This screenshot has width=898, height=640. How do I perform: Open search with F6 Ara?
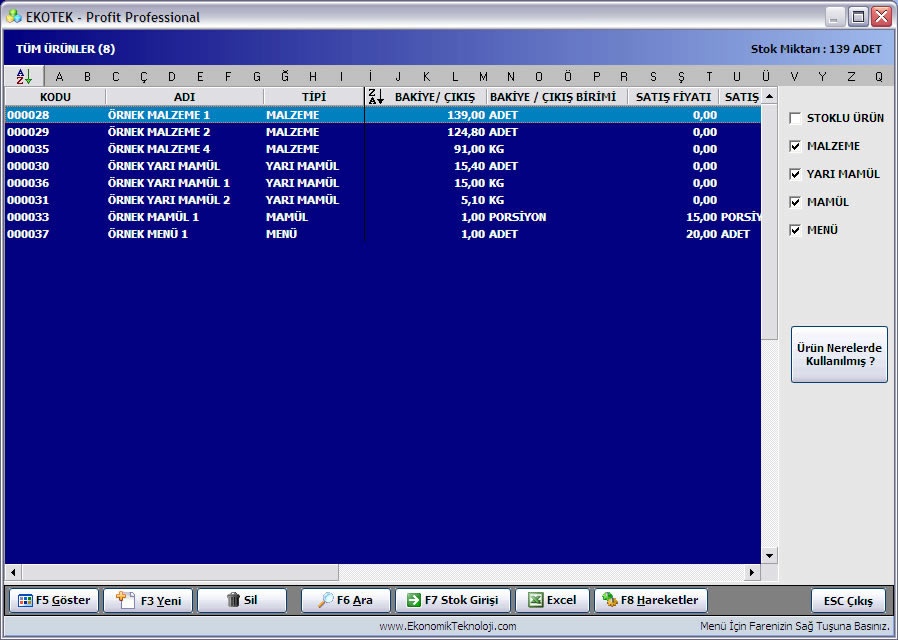pos(345,601)
